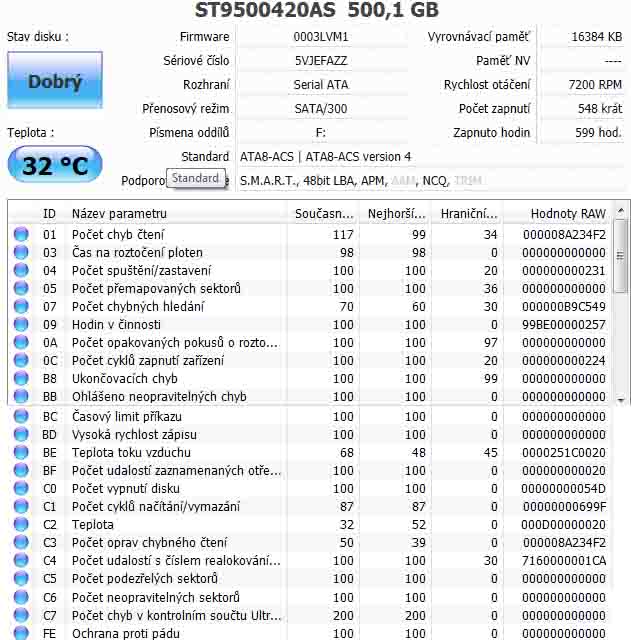Screen dimensions: 631x640
Task: Click the 32 °C temperature indicator
Action: [55, 165]
